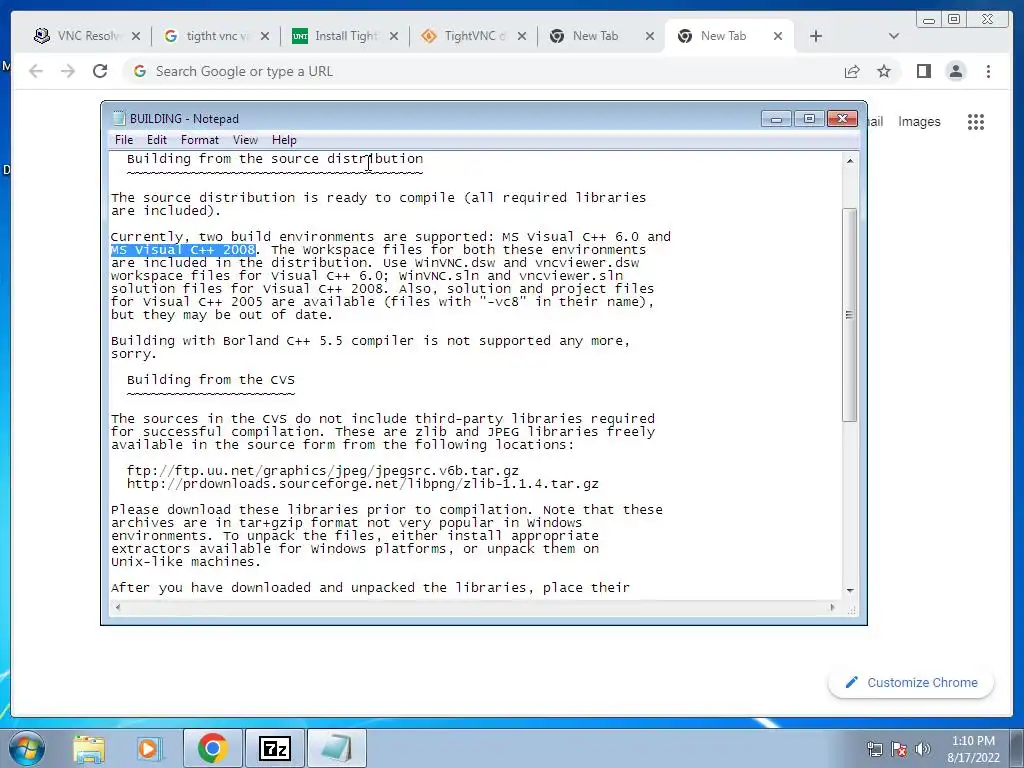This screenshot has height=768, width=1024.
Task: Open the network tray icon
Action: [x=874, y=749]
